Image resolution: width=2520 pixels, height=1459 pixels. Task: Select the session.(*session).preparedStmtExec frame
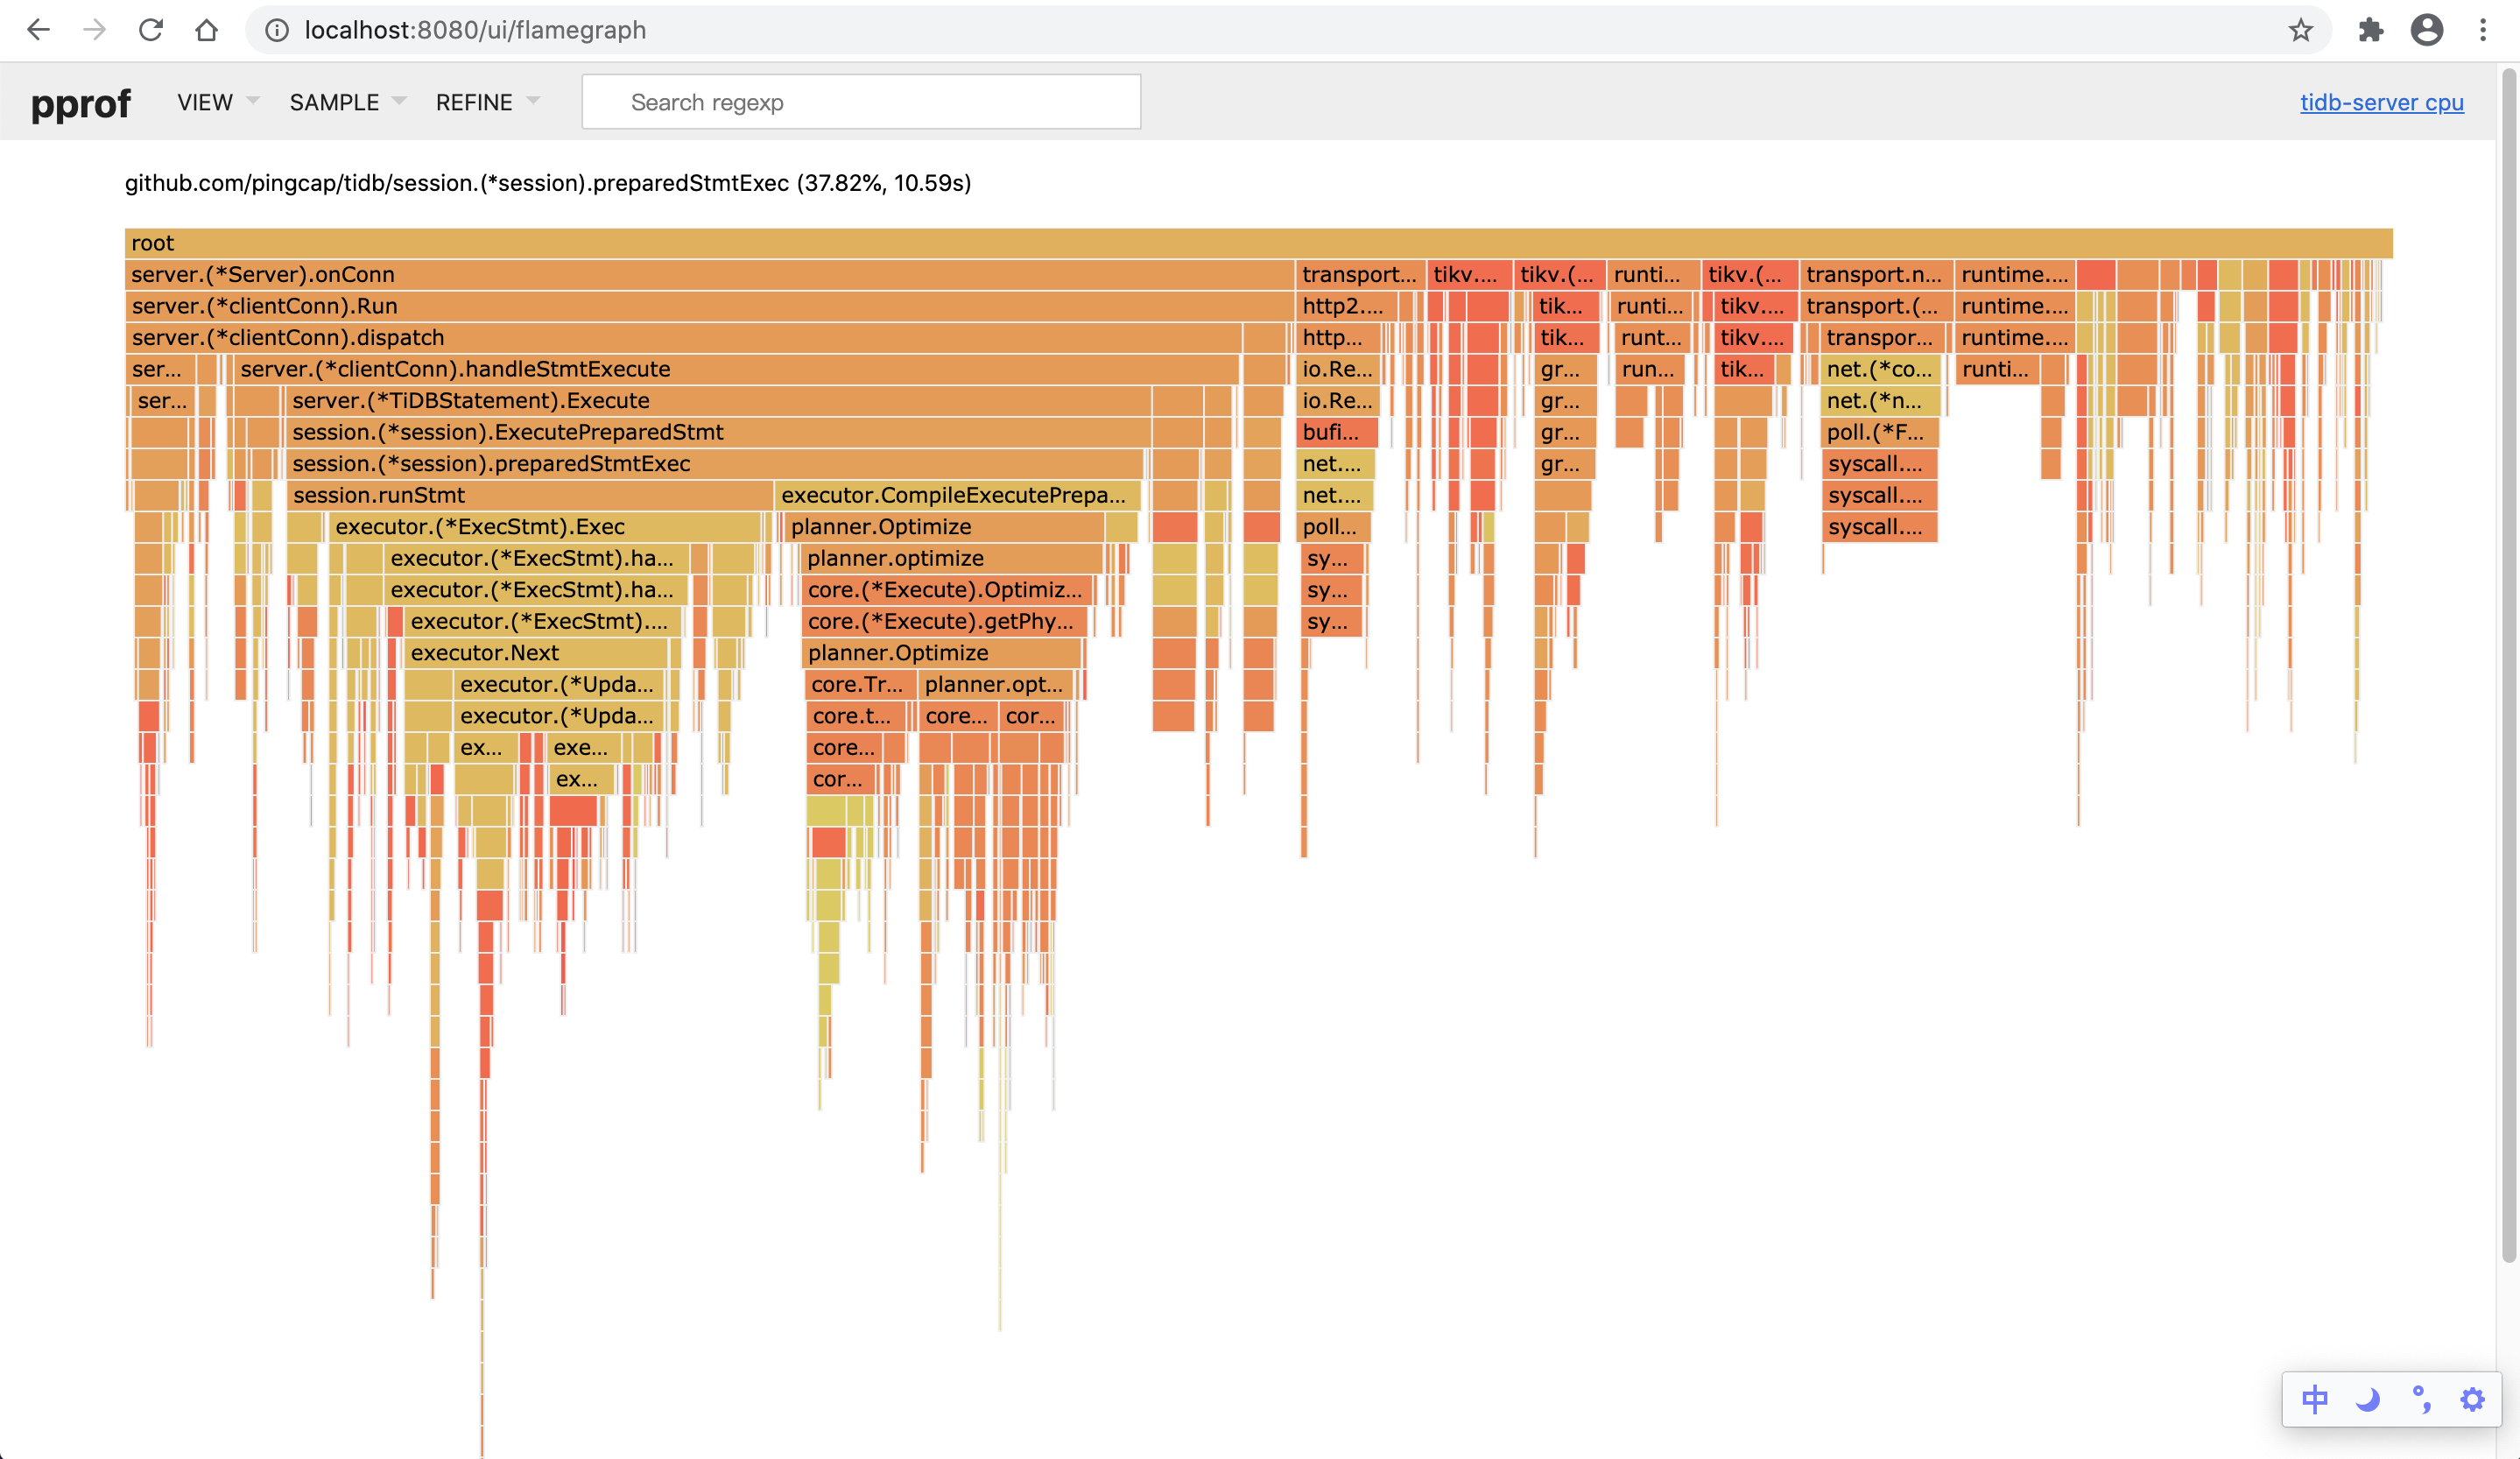point(714,463)
